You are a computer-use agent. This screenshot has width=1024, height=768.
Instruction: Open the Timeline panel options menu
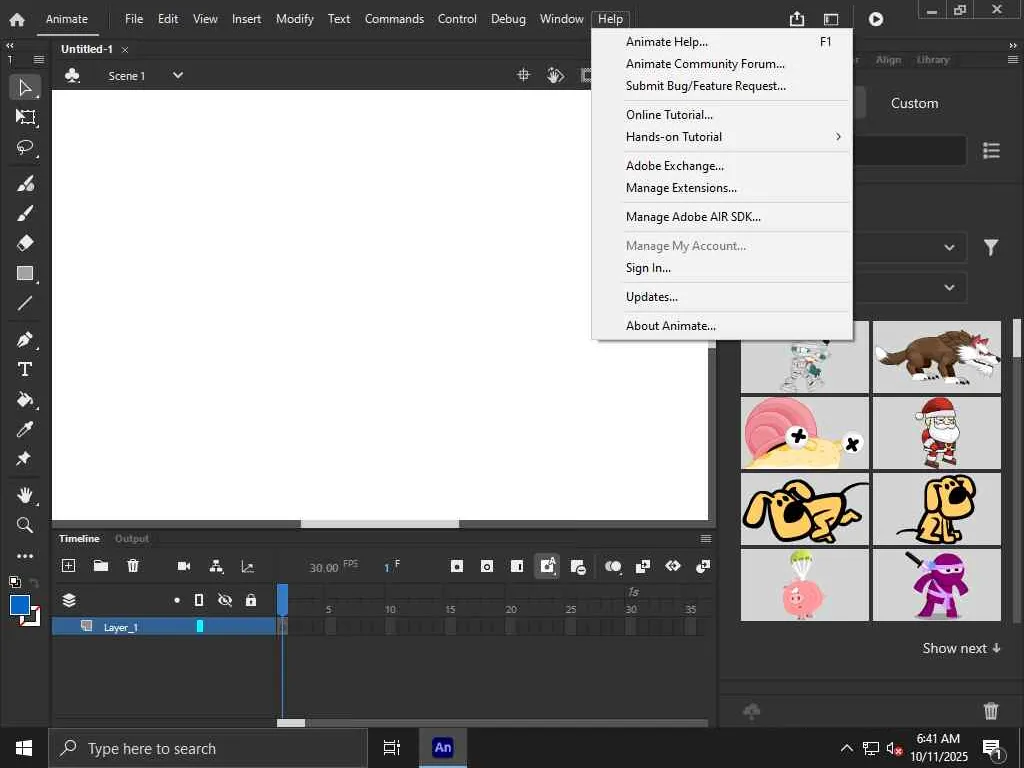(706, 539)
